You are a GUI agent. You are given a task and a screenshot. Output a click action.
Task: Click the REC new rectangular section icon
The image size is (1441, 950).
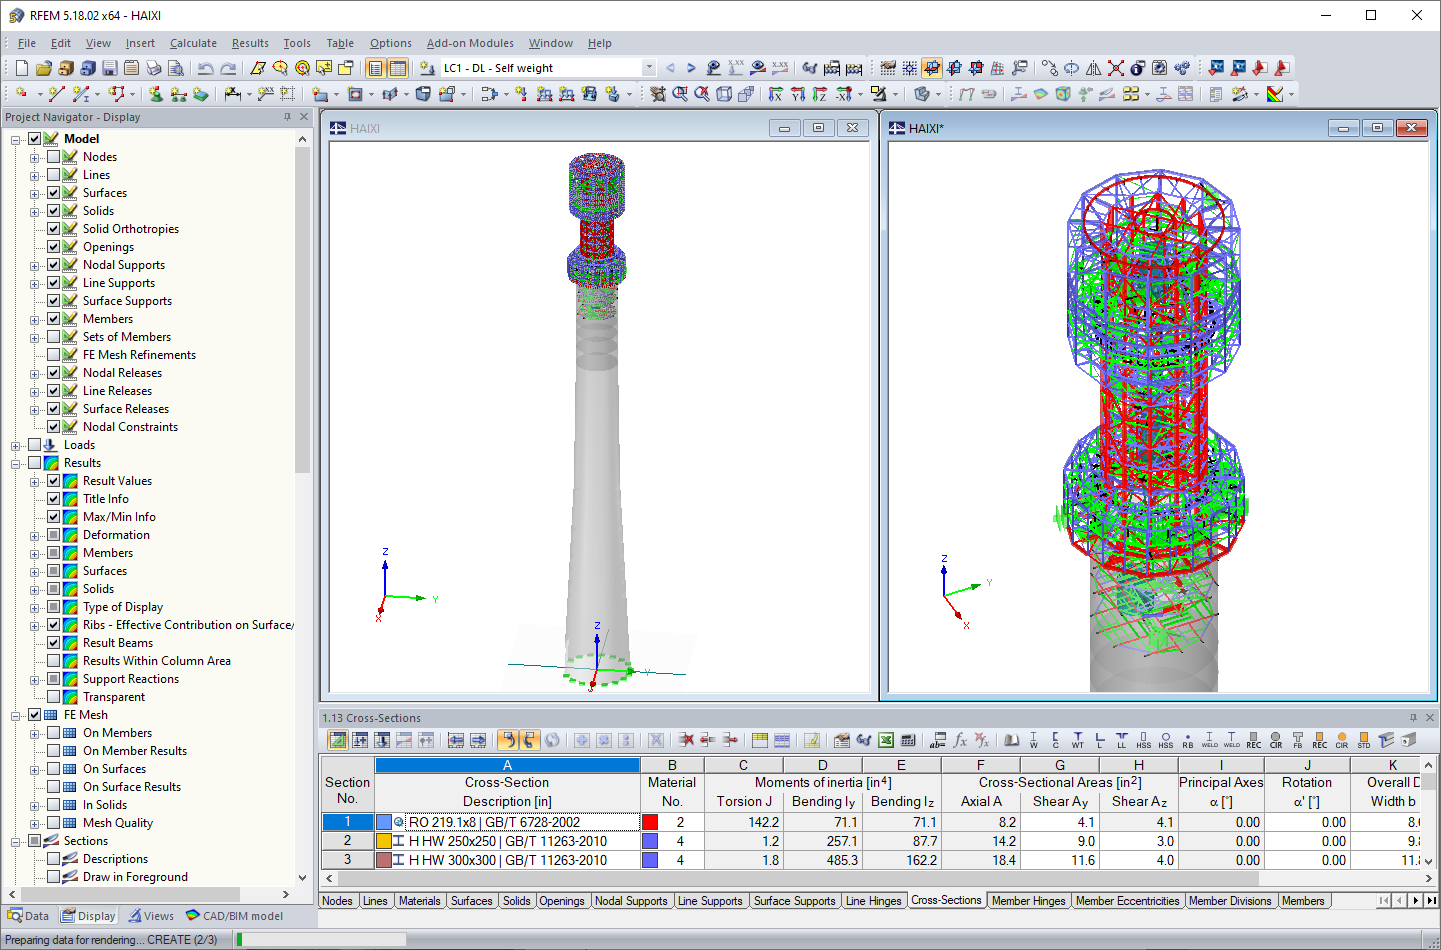click(x=1319, y=740)
